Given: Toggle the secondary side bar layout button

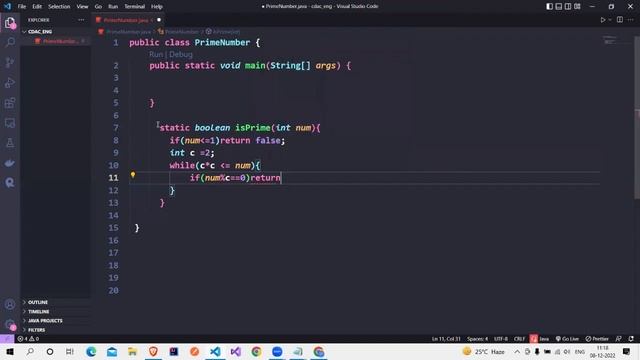Looking at the screenshot, I should [x=568, y=7].
